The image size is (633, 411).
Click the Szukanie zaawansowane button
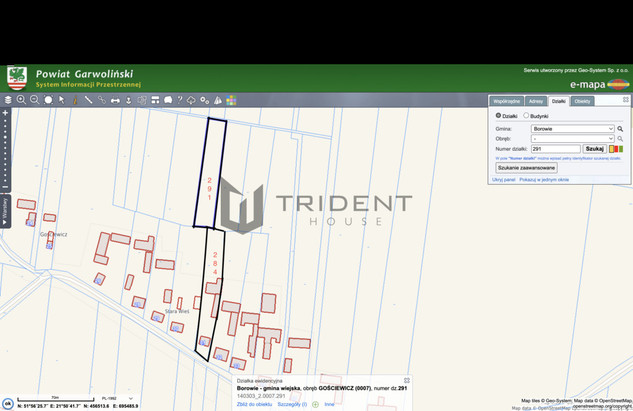526,168
